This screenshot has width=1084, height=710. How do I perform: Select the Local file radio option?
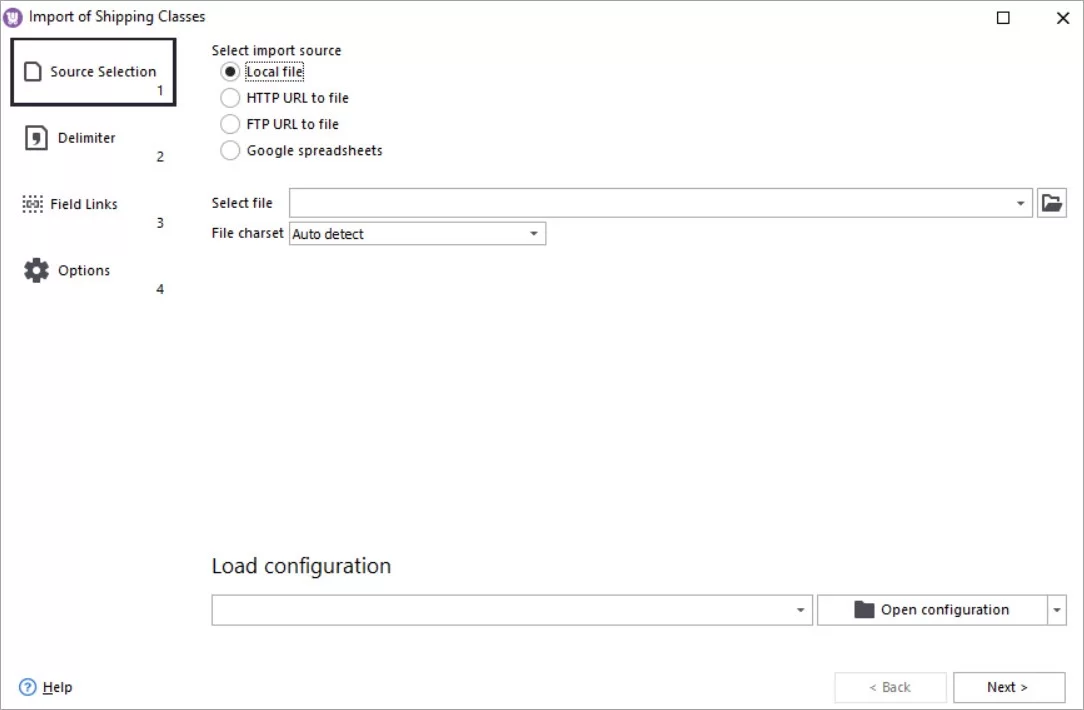coord(230,71)
